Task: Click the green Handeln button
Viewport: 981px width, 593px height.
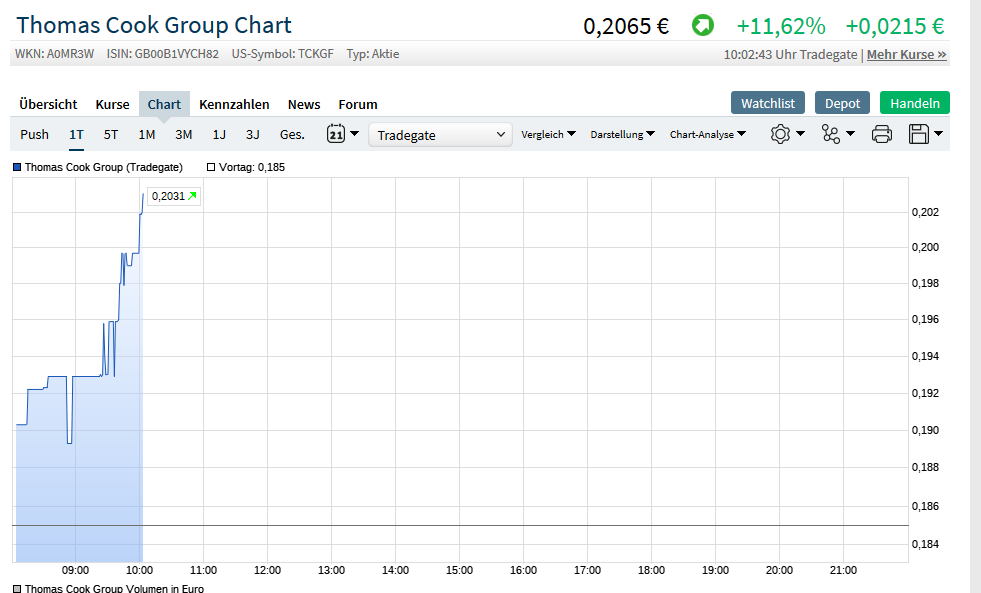Action: pyautogui.click(x=914, y=102)
